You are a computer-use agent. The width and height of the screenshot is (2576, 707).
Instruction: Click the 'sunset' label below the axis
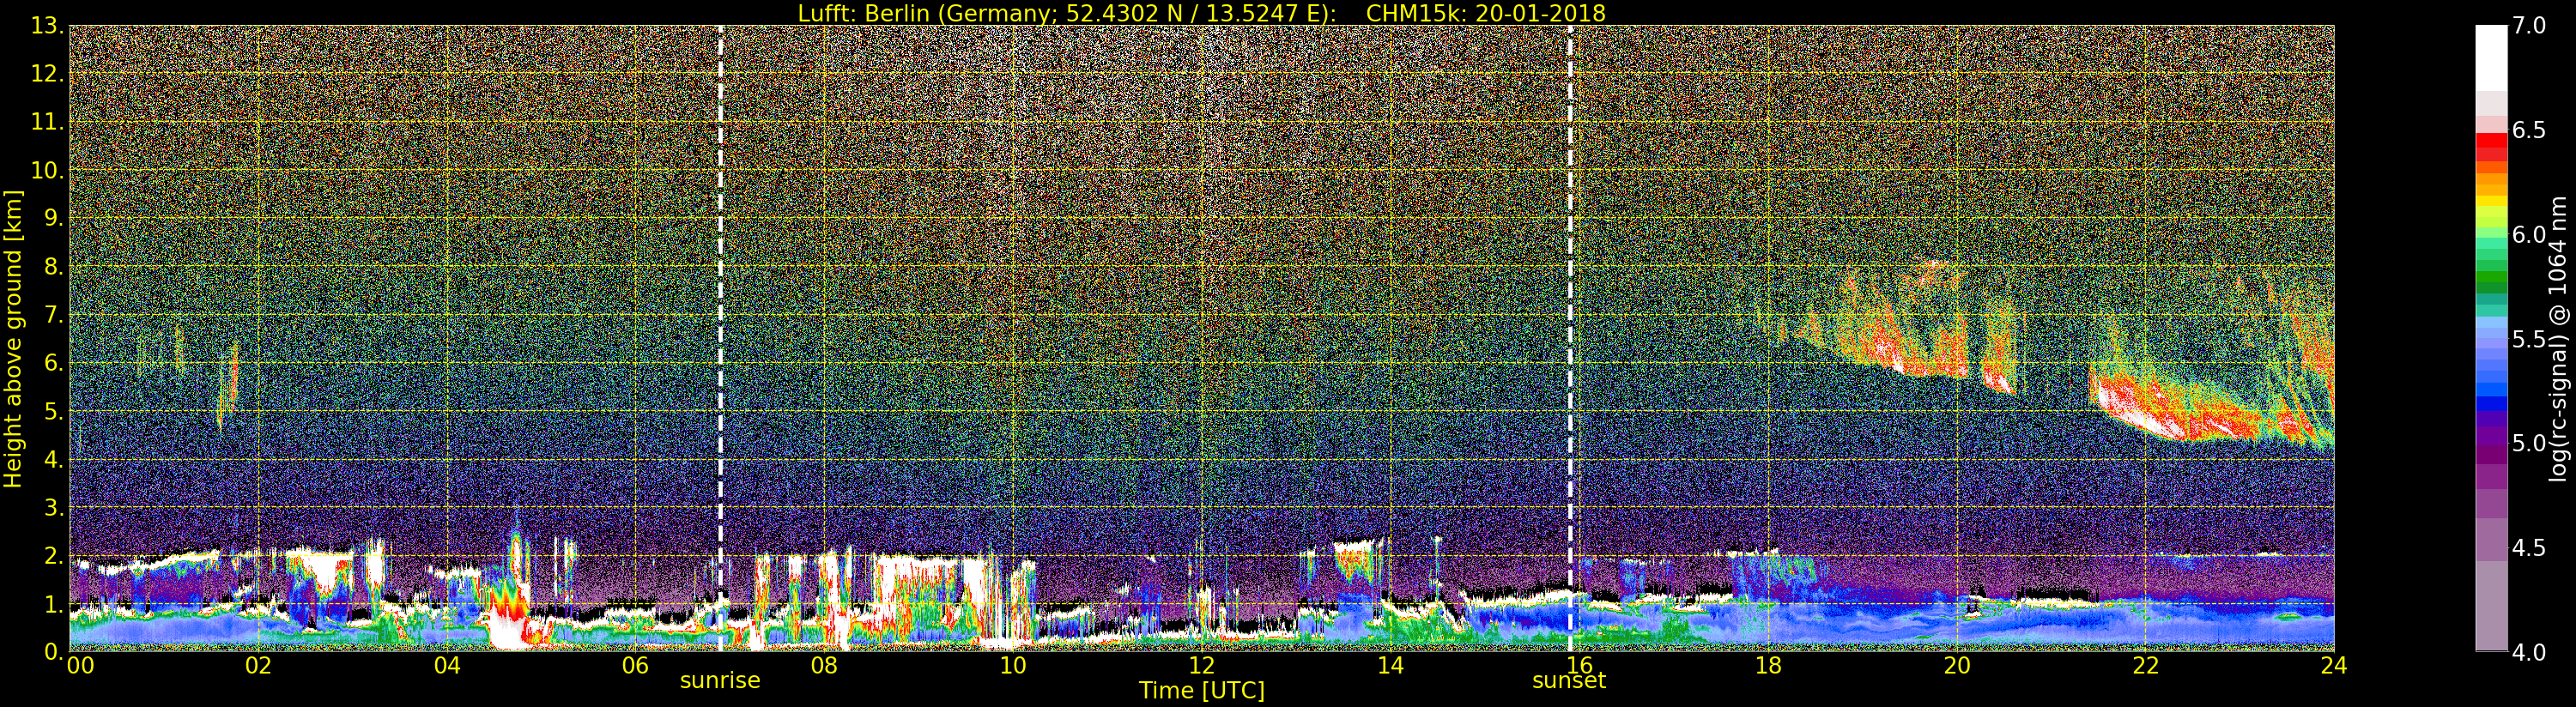1569,681
